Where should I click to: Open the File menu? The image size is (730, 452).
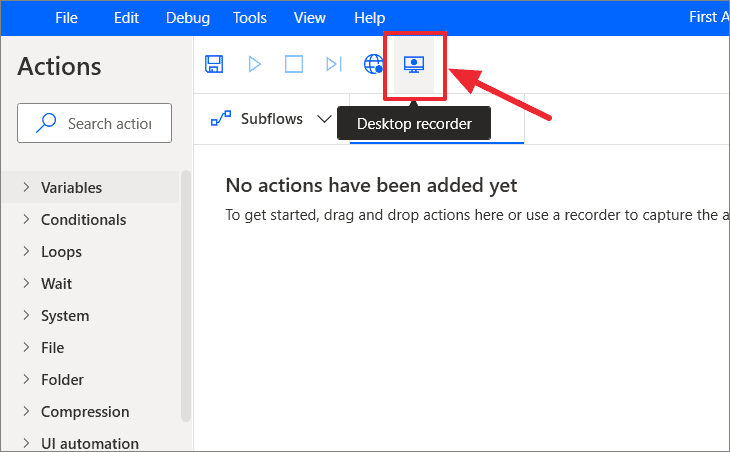click(66, 18)
